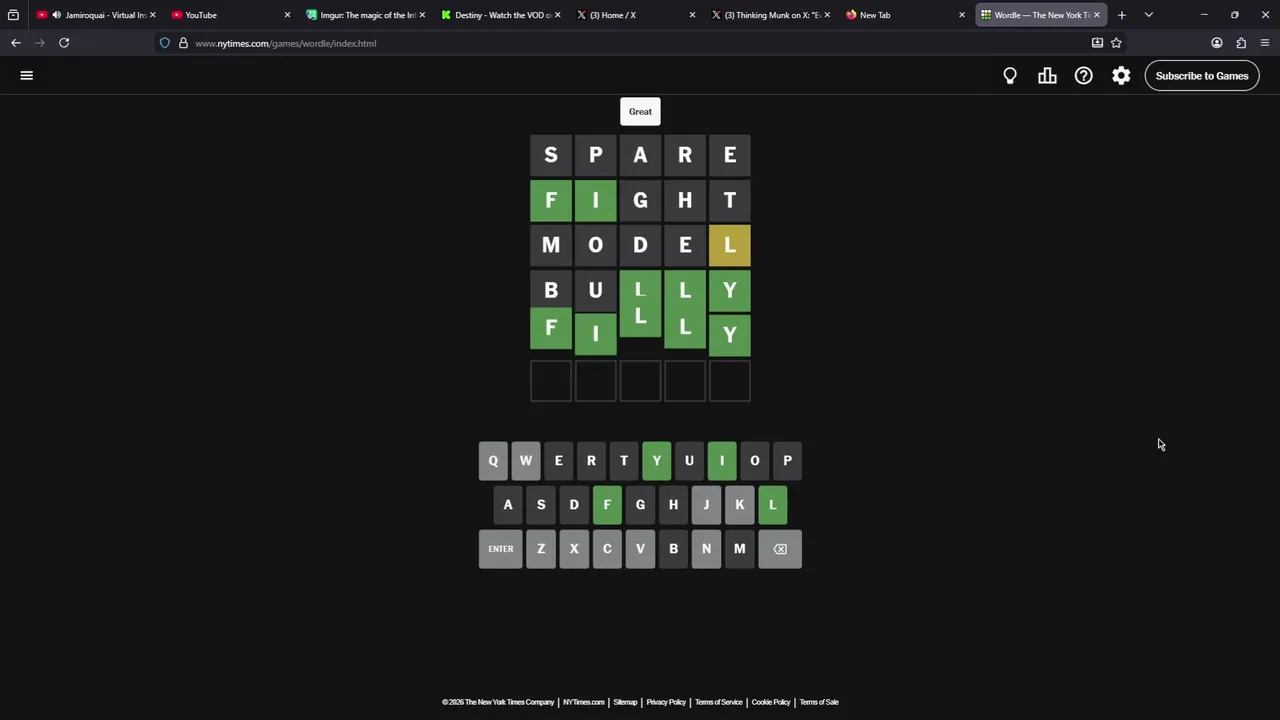The width and height of the screenshot is (1280, 720).
Task: Tap the Z key
Action: pyautogui.click(x=541, y=549)
